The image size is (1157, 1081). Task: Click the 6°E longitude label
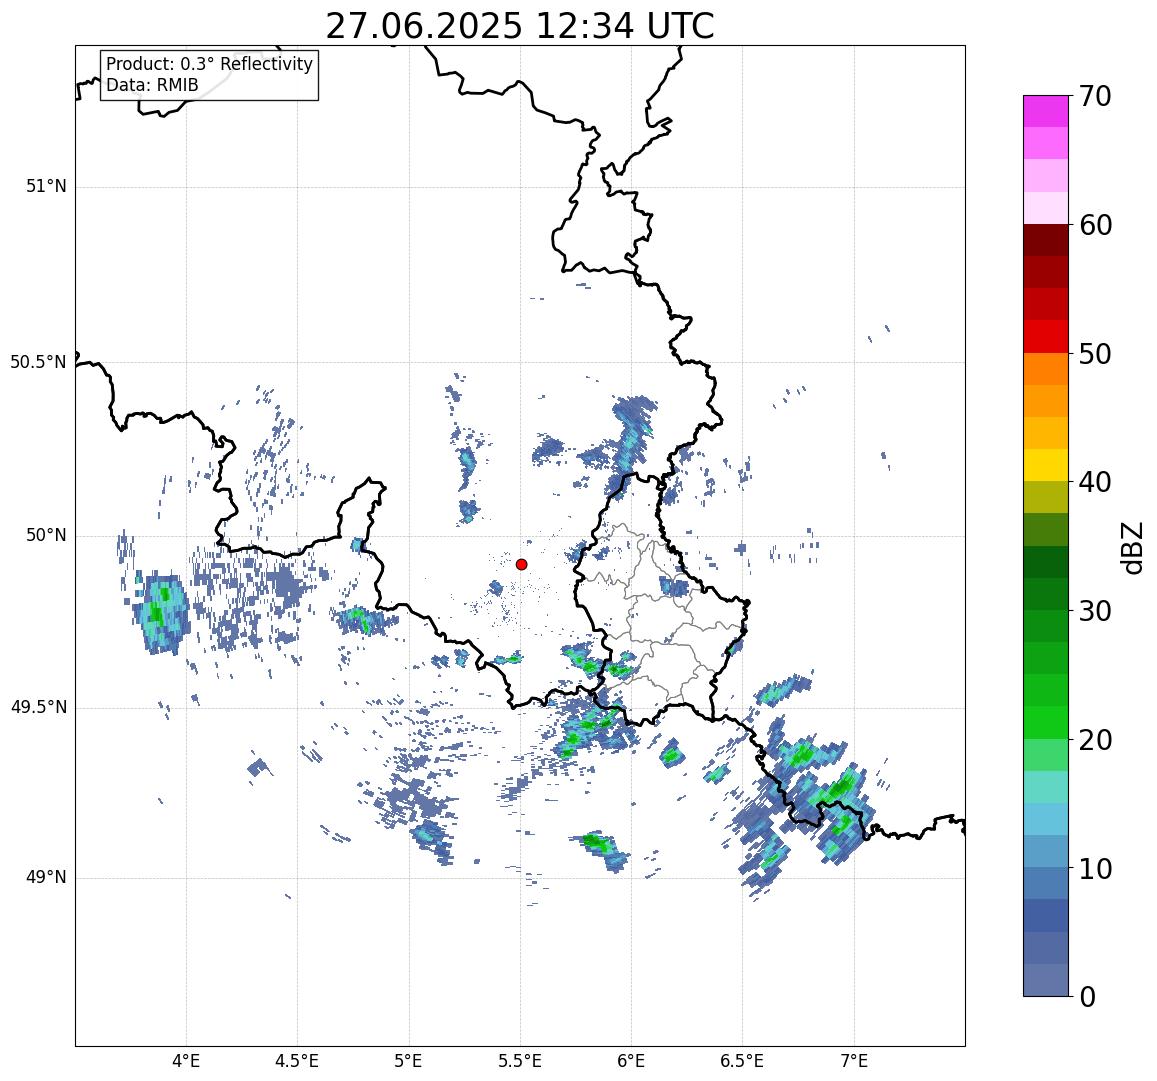(x=632, y=1061)
